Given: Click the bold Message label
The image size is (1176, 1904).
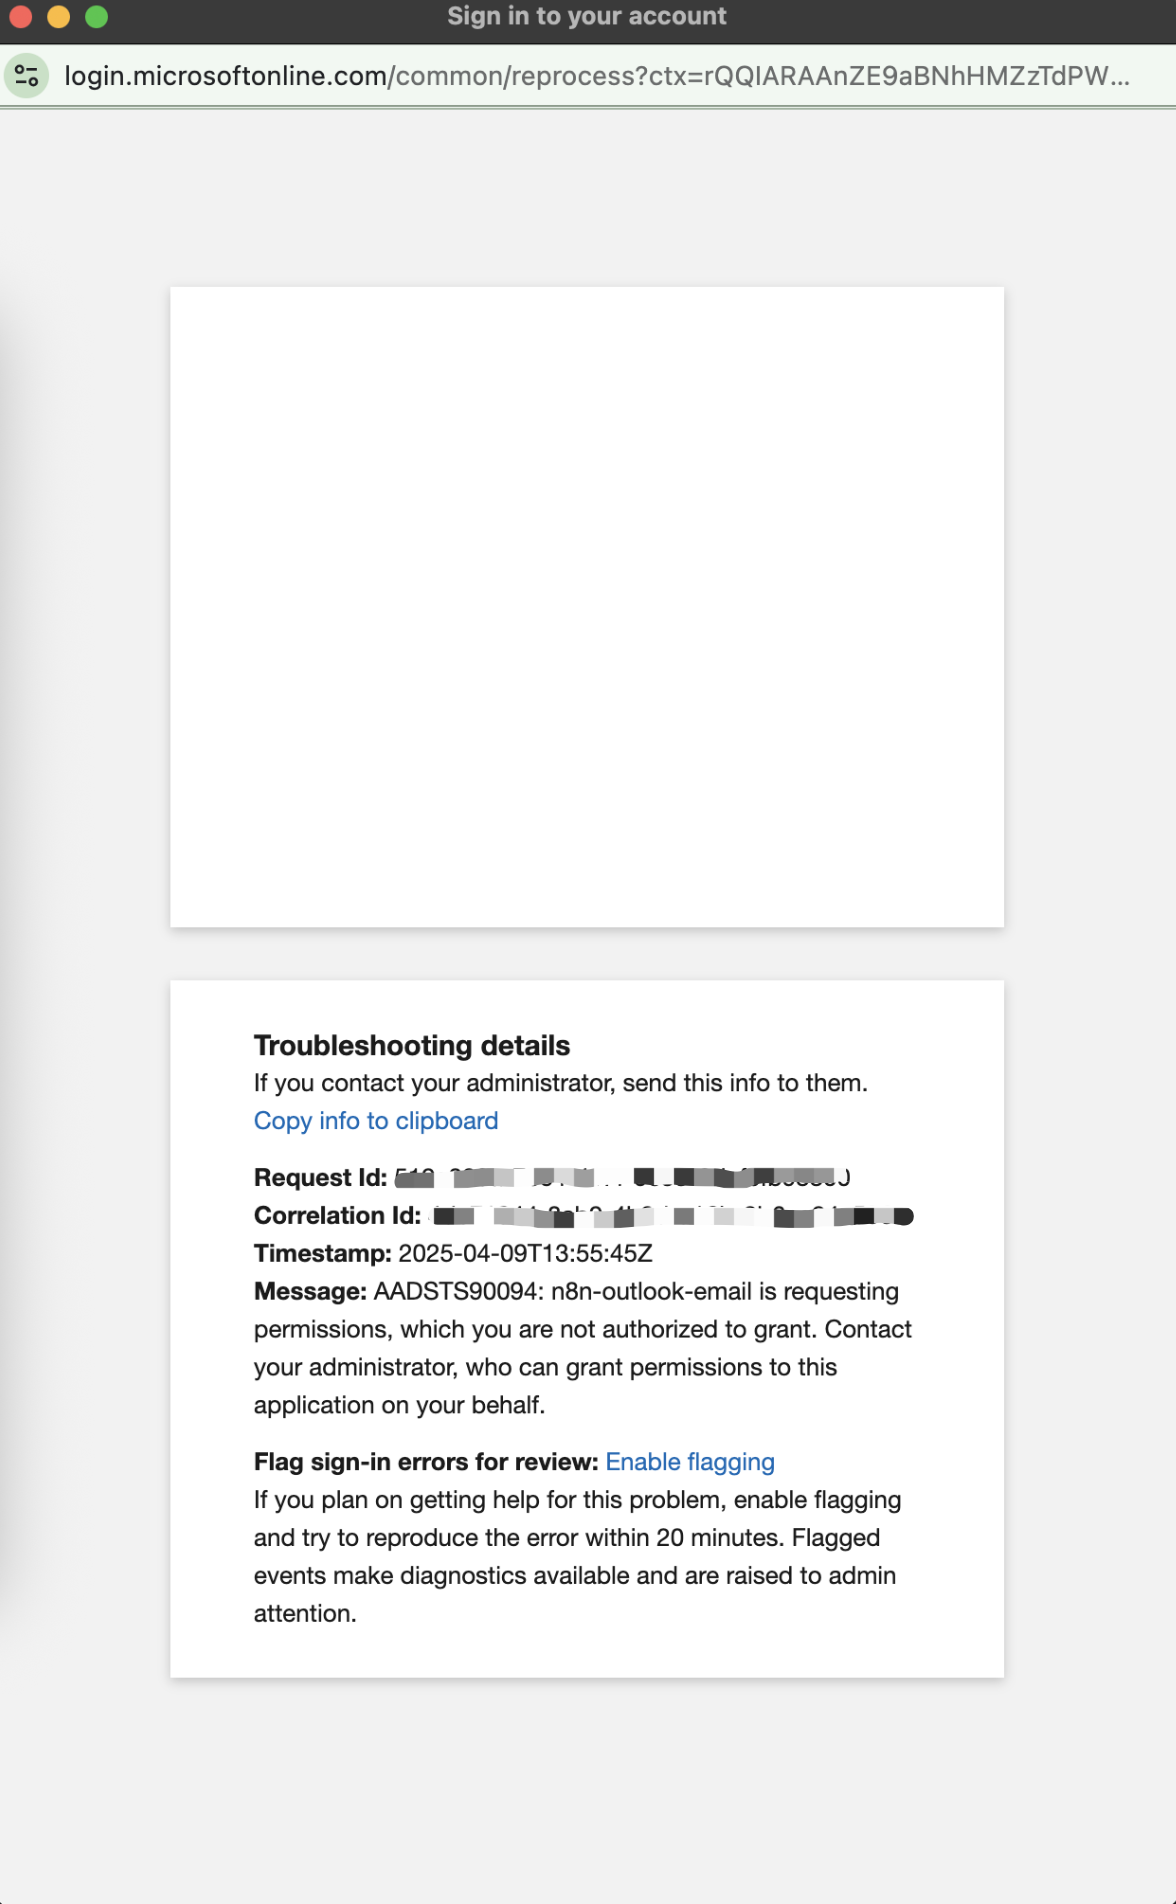Looking at the screenshot, I should click(310, 1292).
